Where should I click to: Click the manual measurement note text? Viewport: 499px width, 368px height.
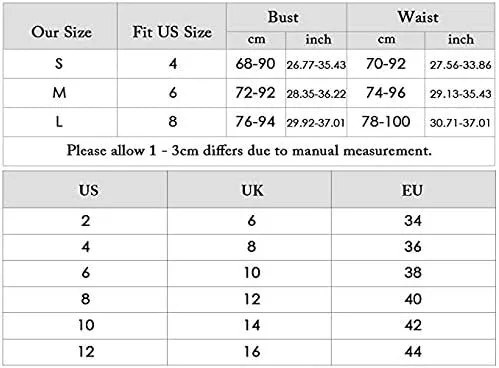pos(249,151)
